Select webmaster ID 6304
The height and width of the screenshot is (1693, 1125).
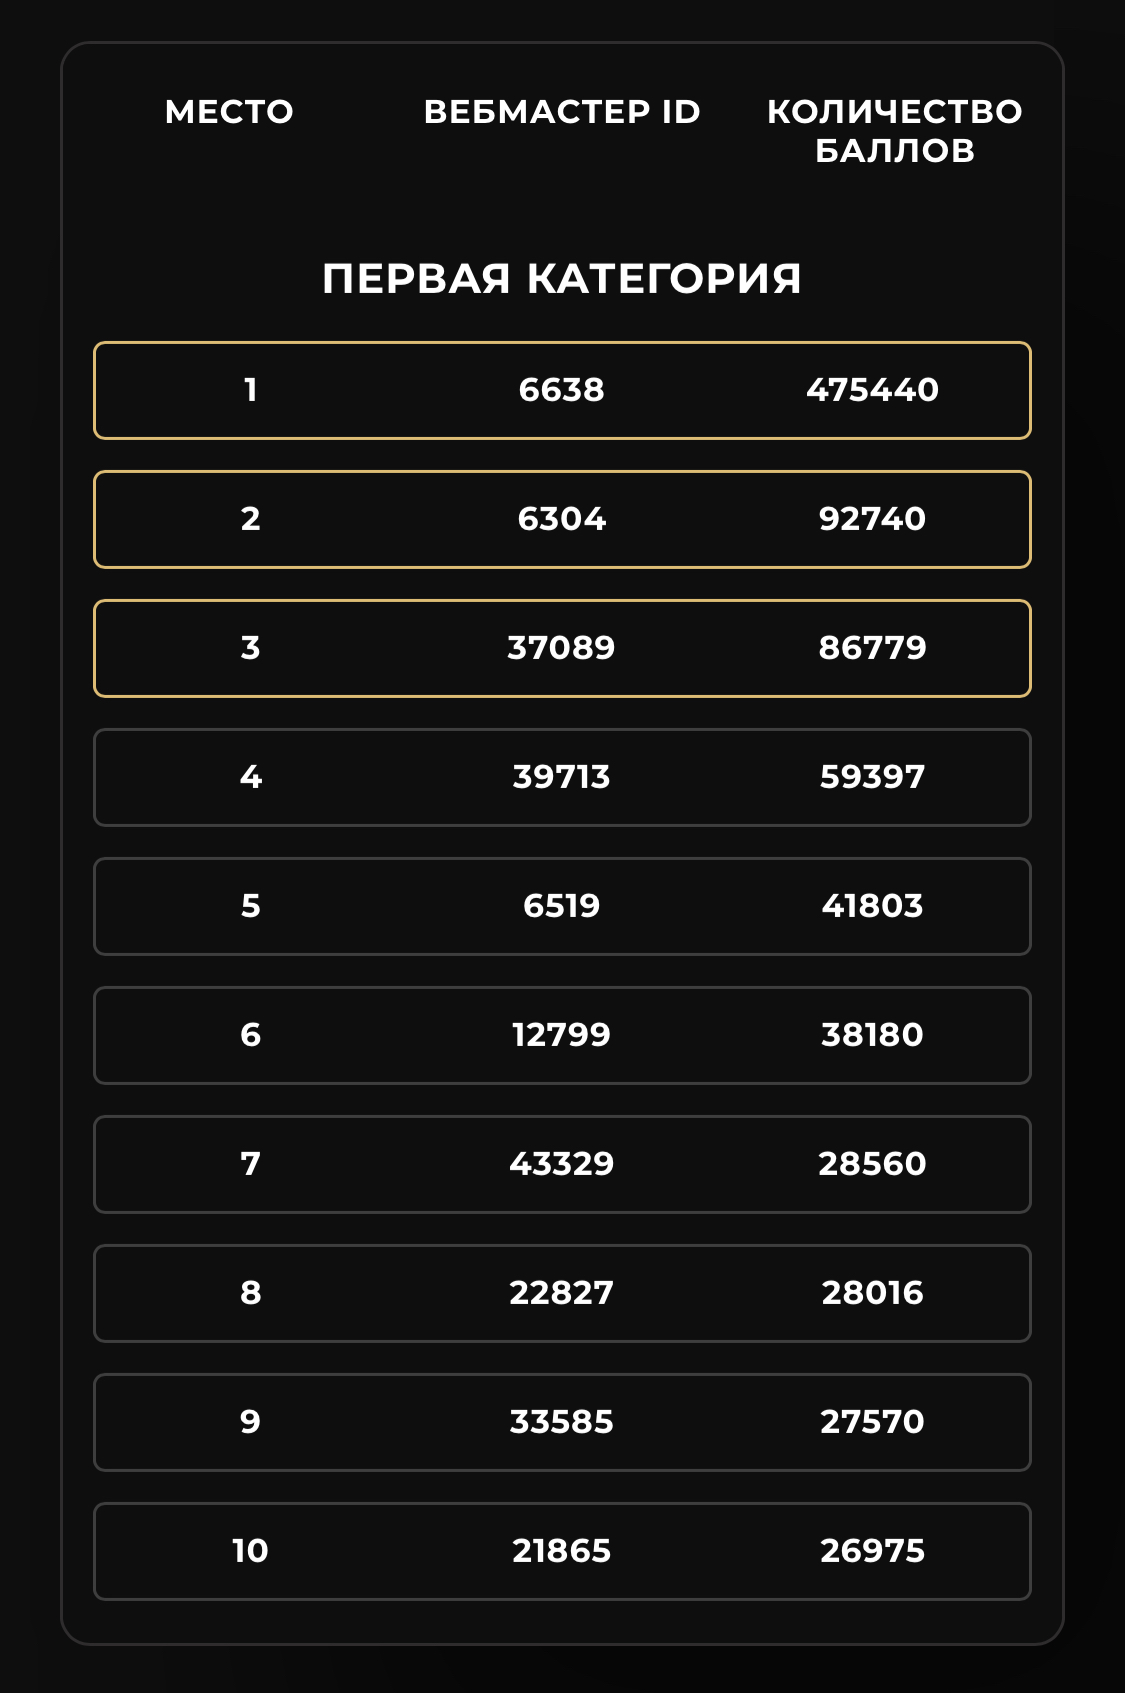click(562, 519)
